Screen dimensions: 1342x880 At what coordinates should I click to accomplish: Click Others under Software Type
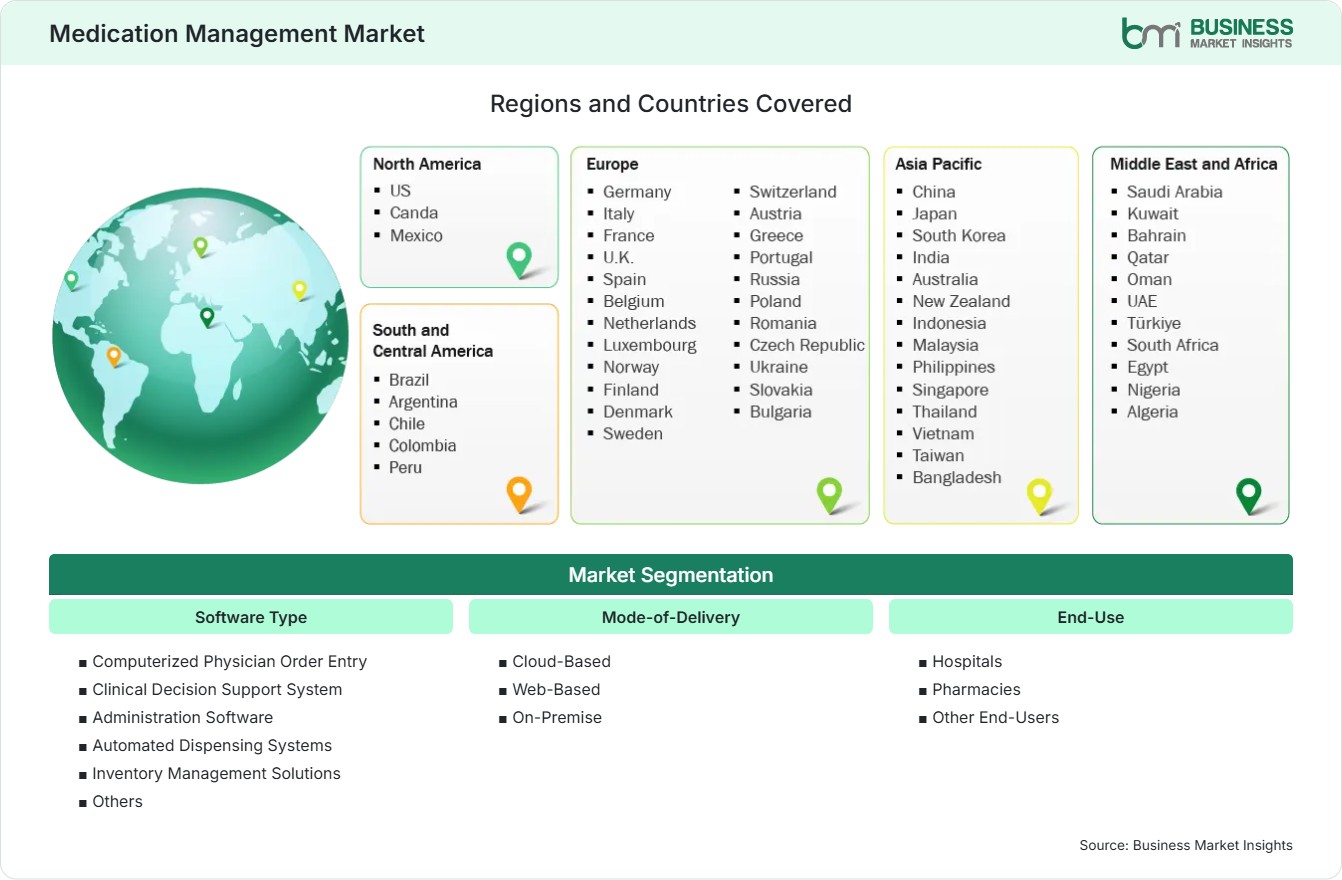[x=118, y=801]
